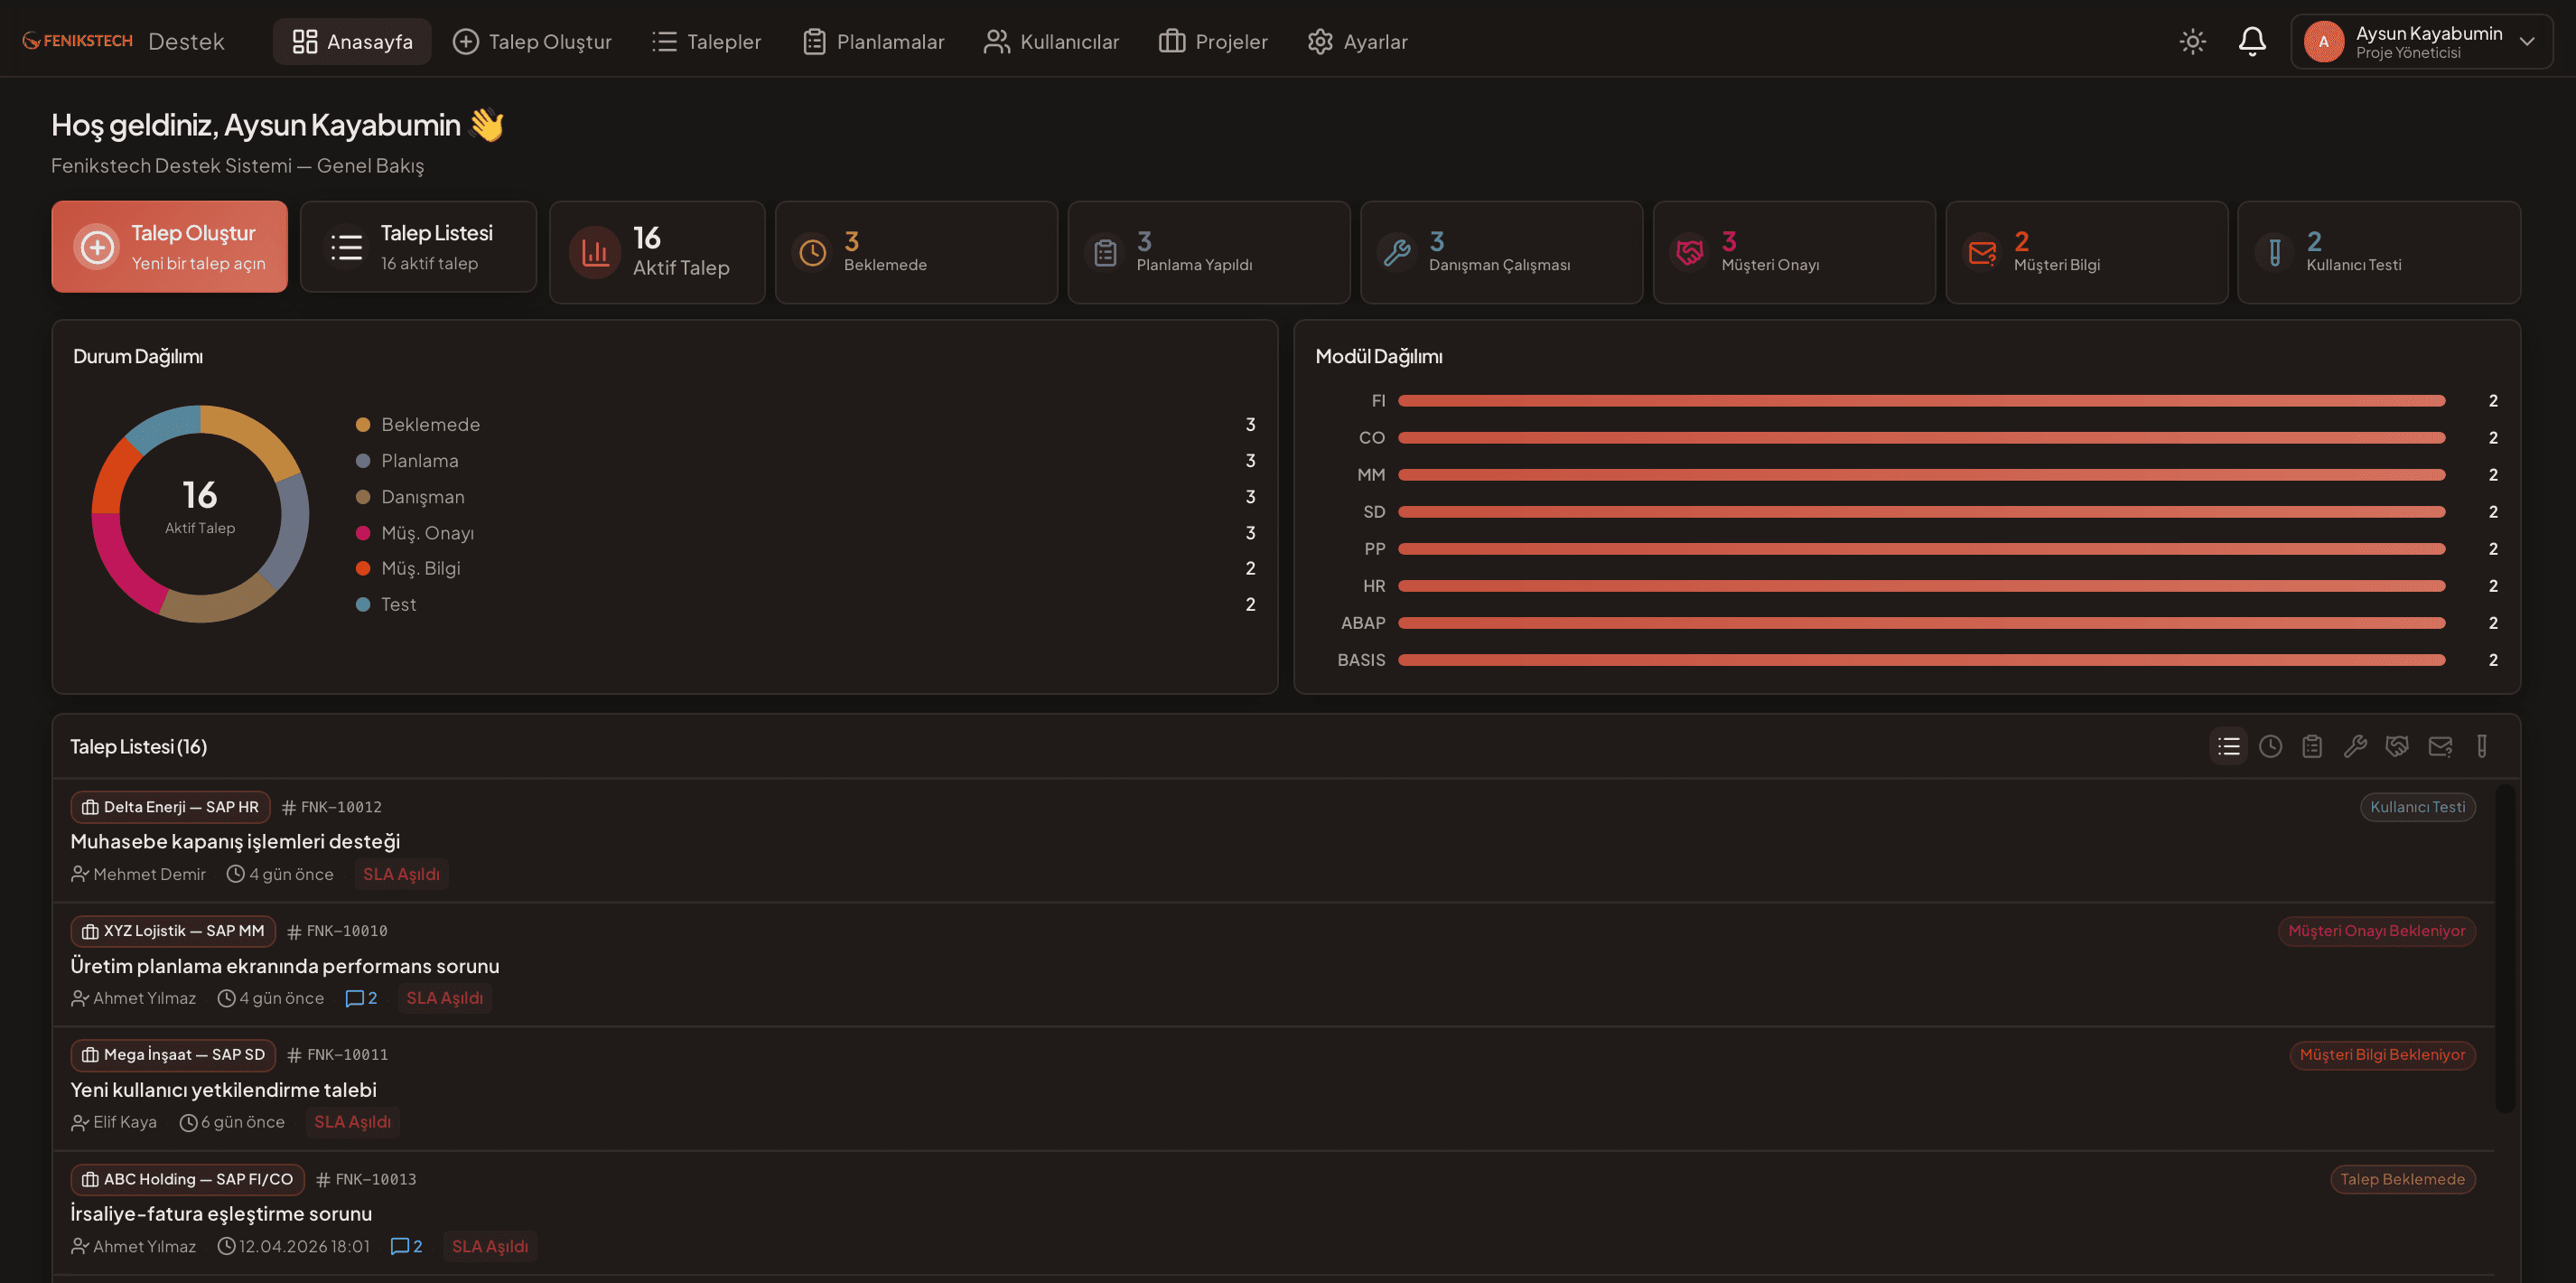The width and height of the screenshot is (2576, 1283).
Task: Open the Talepler menu item
Action: pos(706,41)
